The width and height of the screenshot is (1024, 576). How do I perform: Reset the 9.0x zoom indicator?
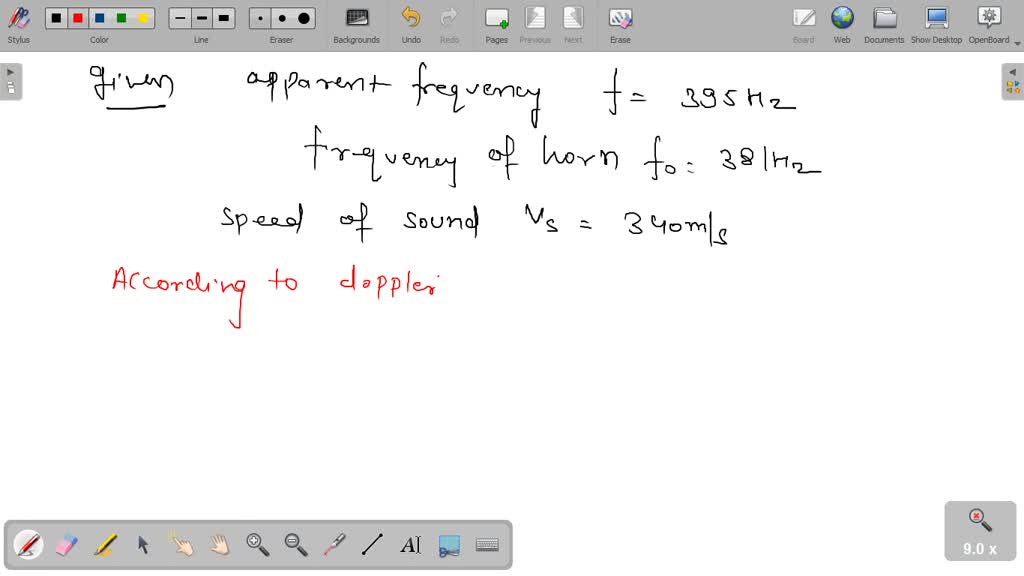click(980, 531)
